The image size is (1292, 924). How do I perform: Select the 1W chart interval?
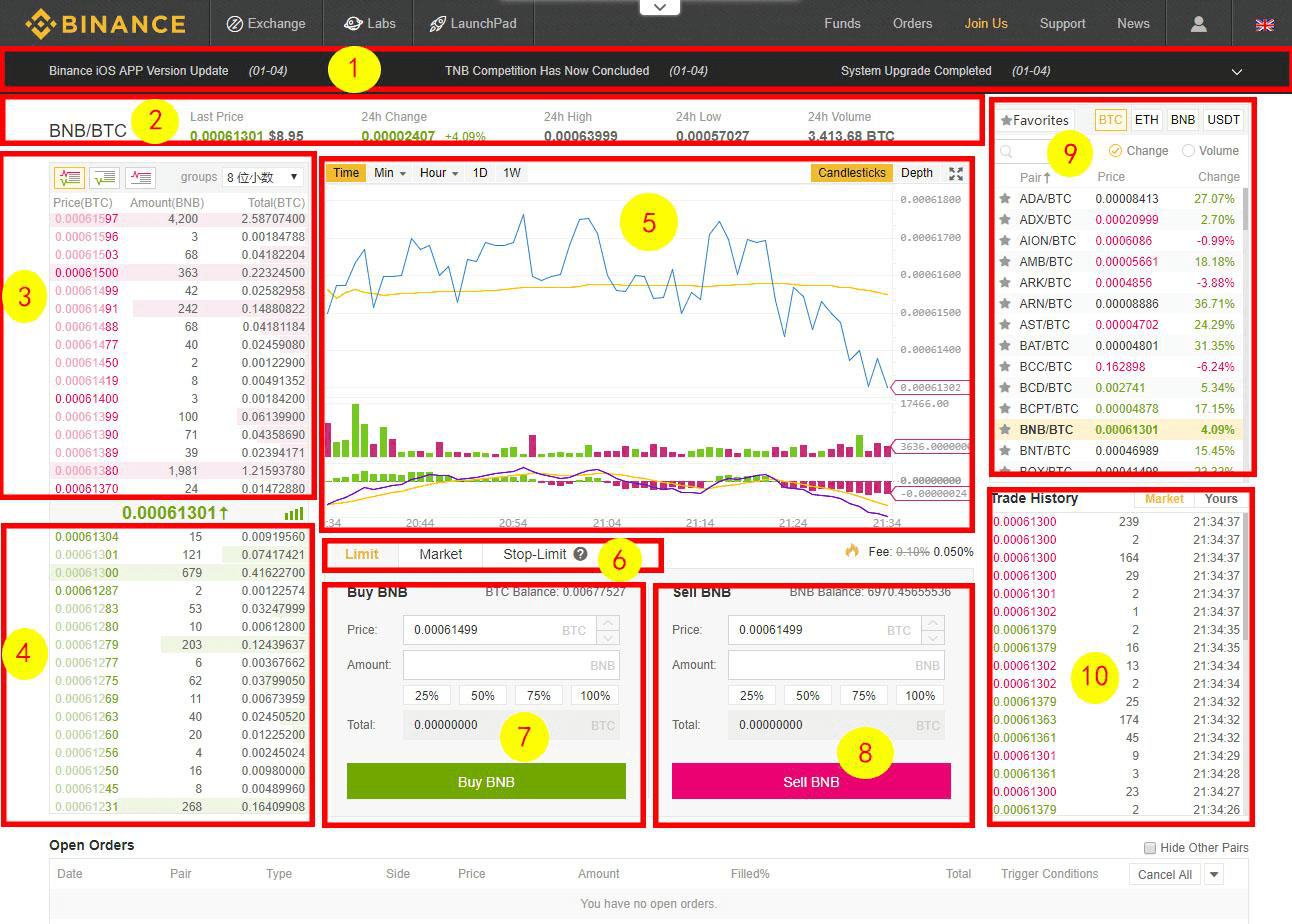(x=512, y=173)
